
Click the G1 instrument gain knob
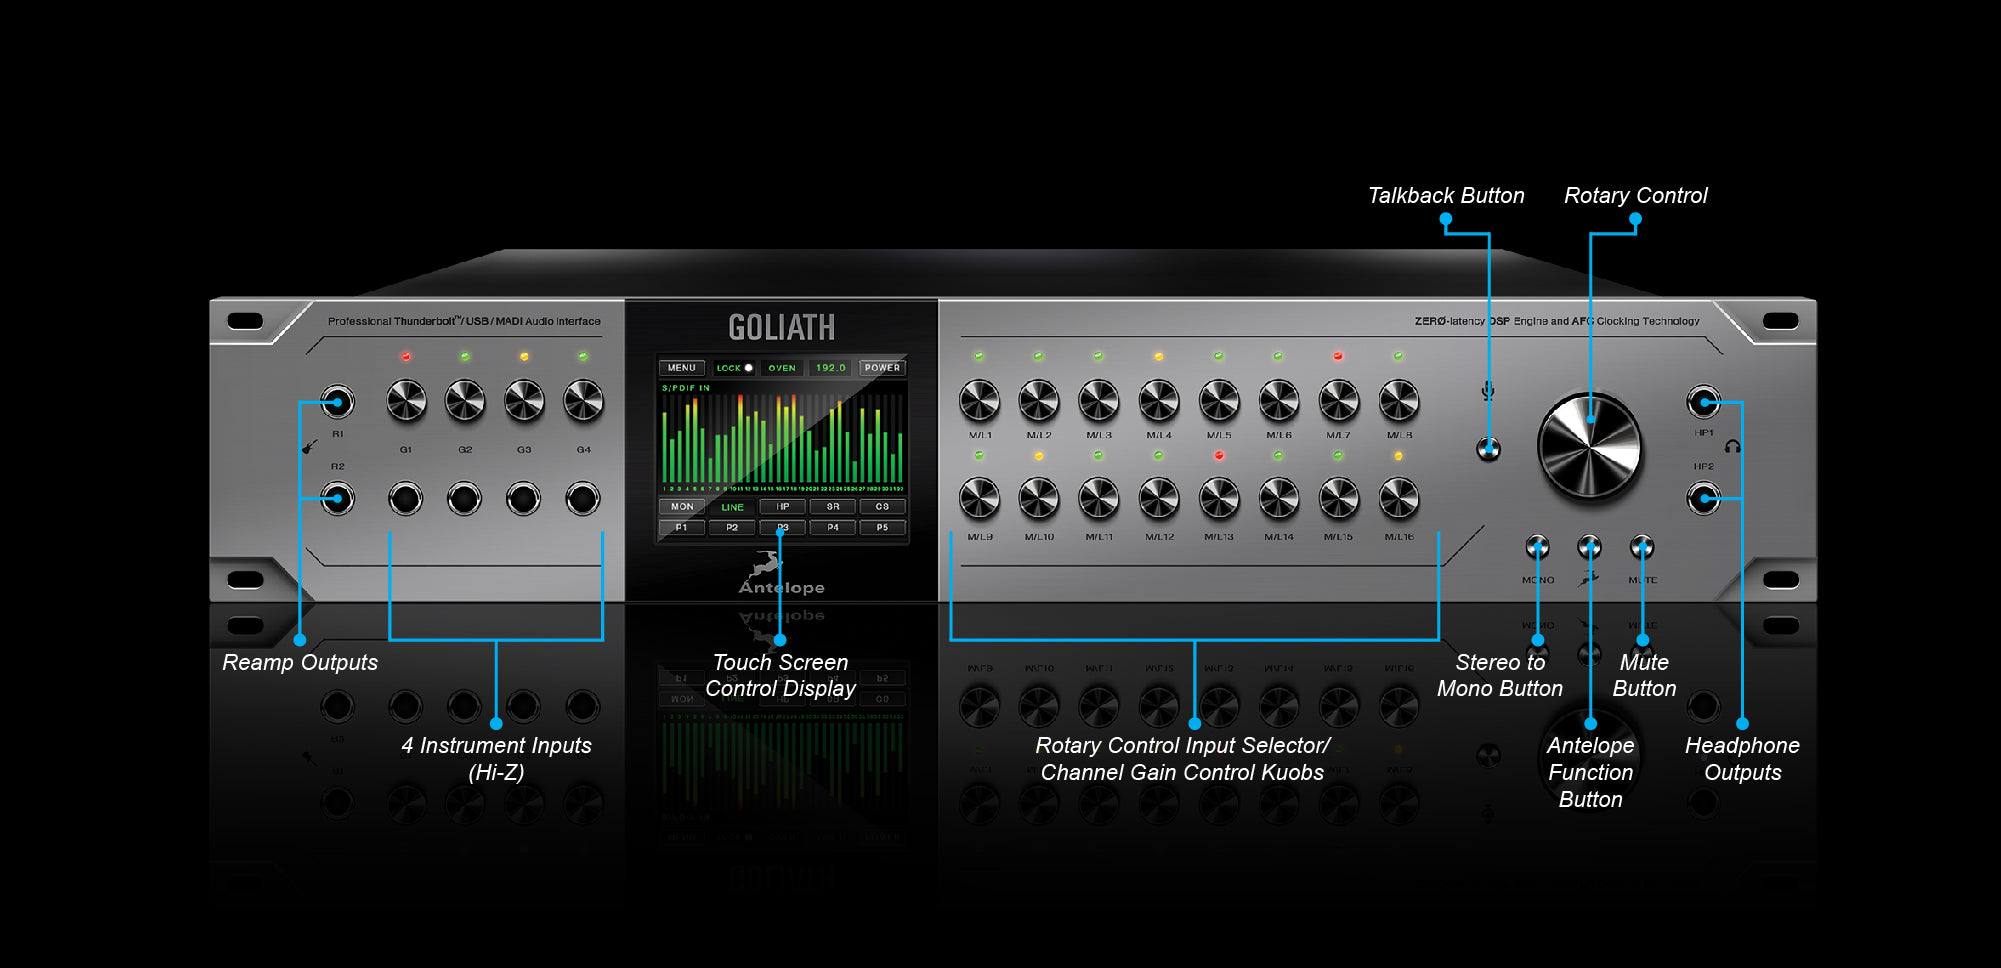point(406,402)
